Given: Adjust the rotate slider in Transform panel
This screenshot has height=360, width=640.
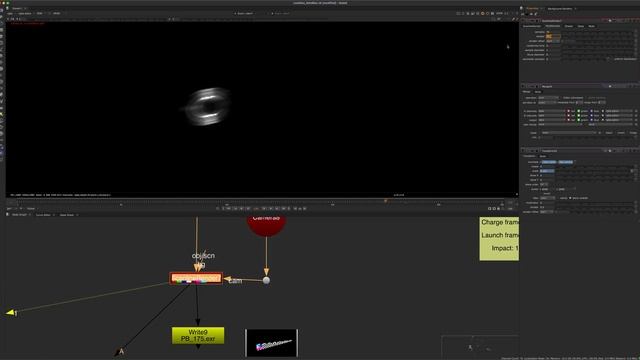Looking at the screenshot, I should (x=594, y=167).
